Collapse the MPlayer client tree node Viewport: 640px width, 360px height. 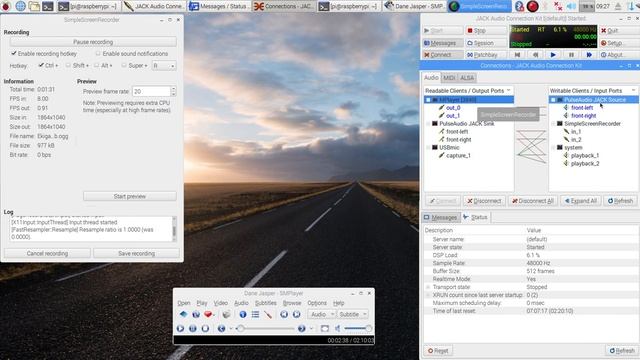[x=428, y=100]
